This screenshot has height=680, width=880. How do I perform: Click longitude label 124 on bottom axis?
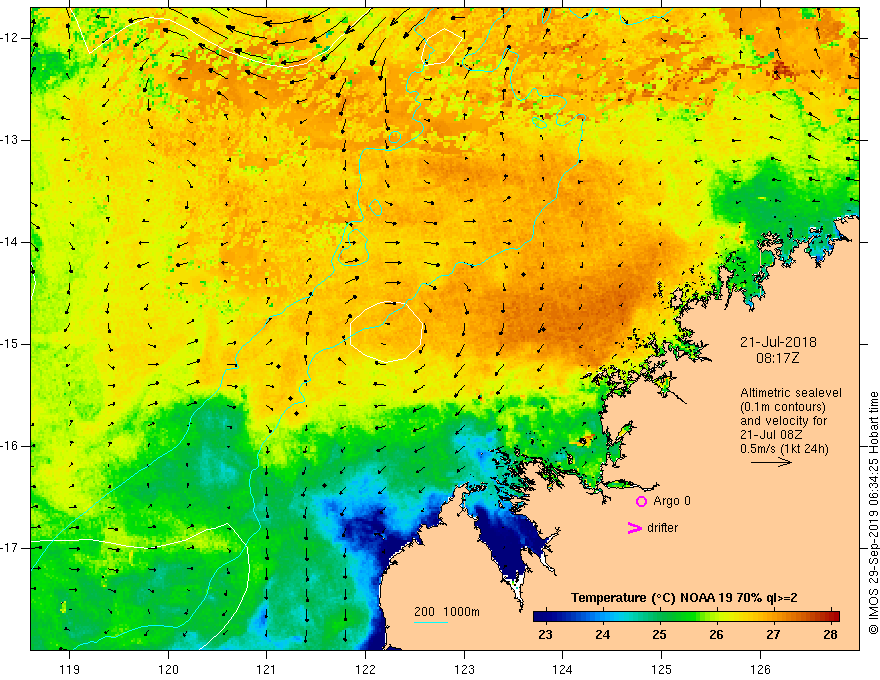(563, 669)
